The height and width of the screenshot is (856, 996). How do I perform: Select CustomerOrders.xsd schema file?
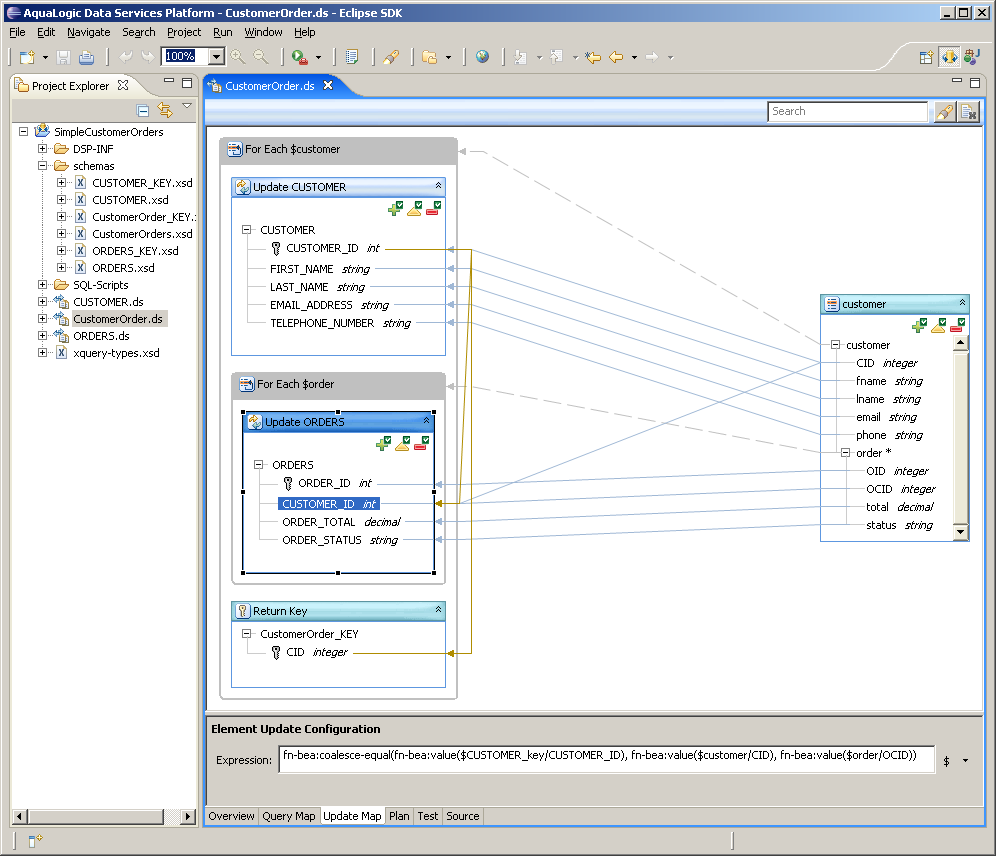[142, 234]
